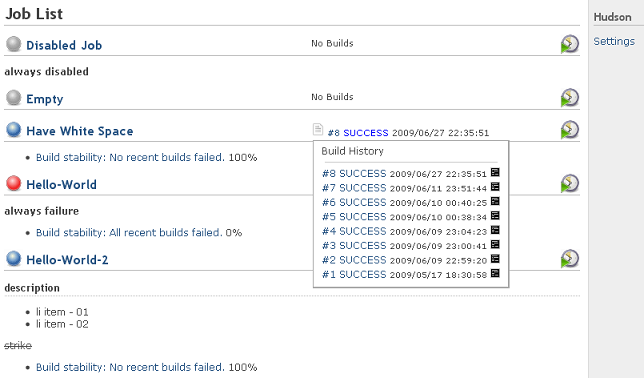644x378 pixels.
Task: Click grey status ball of Disabled Job
Action: tap(14, 44)
